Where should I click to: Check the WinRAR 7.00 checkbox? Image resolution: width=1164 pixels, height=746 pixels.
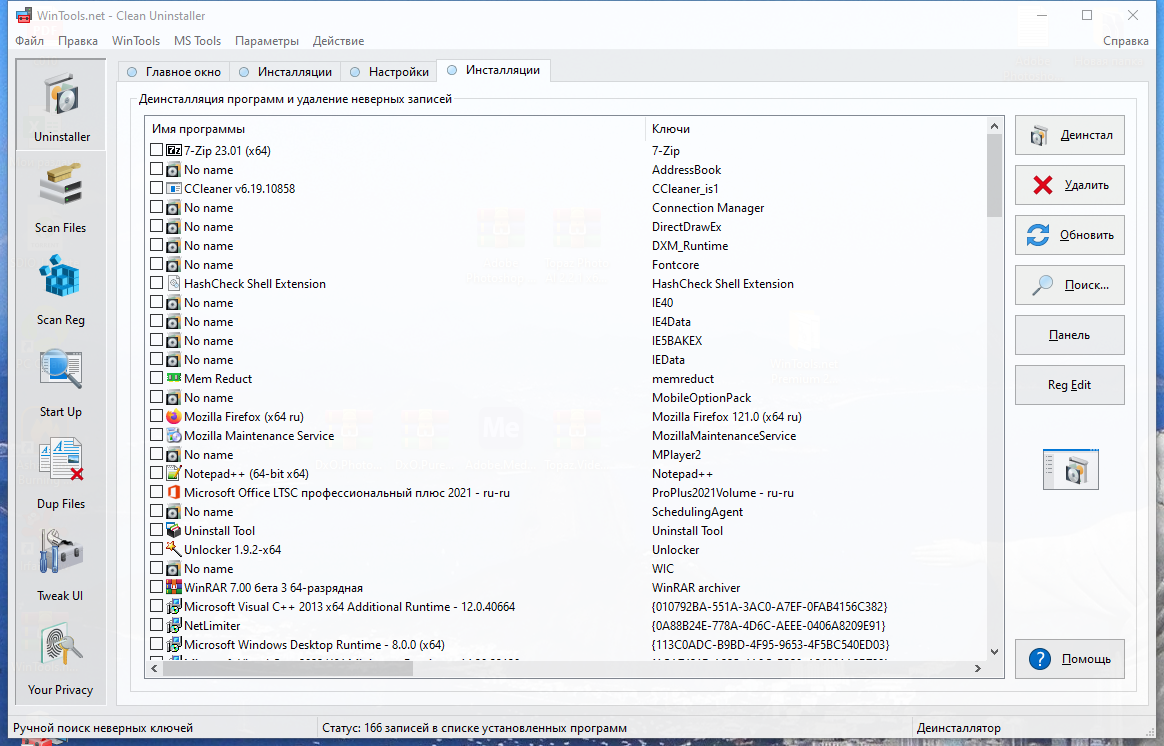point(156,588)
